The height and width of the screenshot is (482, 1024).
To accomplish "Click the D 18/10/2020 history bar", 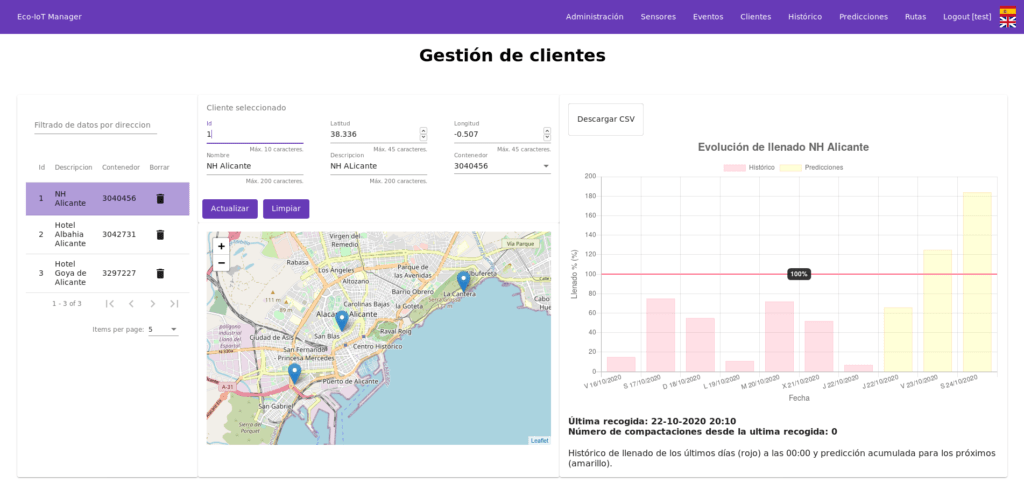I will (x=700, y=345).
